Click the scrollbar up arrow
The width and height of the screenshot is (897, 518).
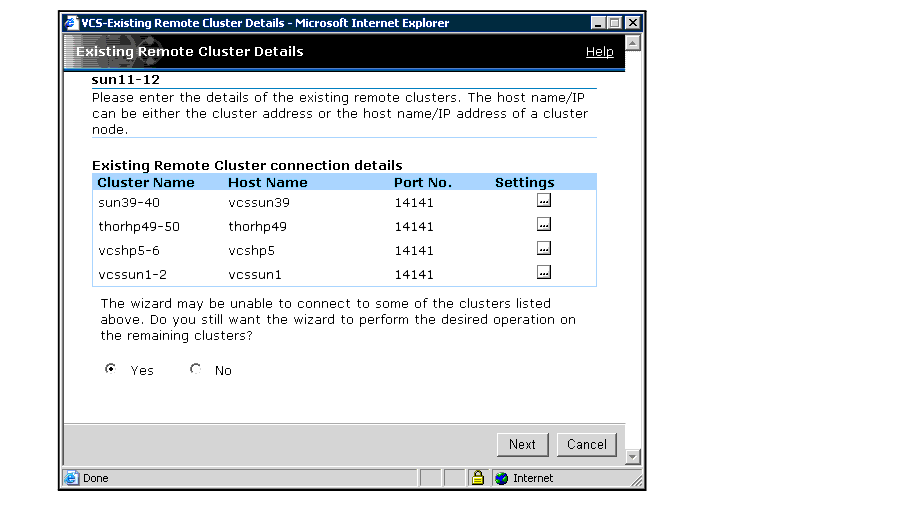pyautogui.click(x=632, y=43)
